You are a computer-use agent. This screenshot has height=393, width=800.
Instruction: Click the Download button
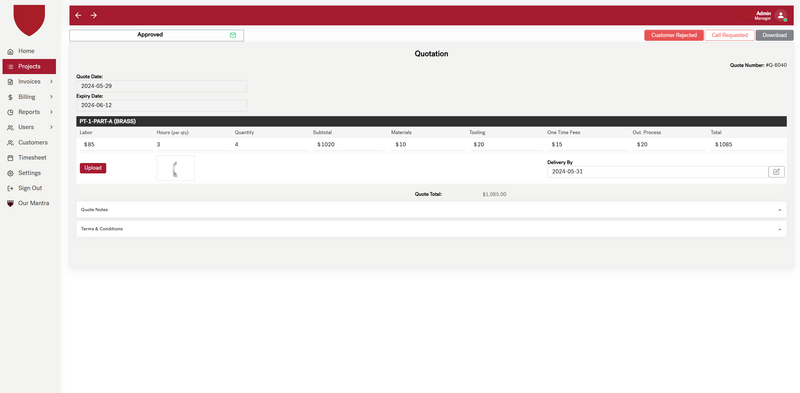(x=774, y=35)
